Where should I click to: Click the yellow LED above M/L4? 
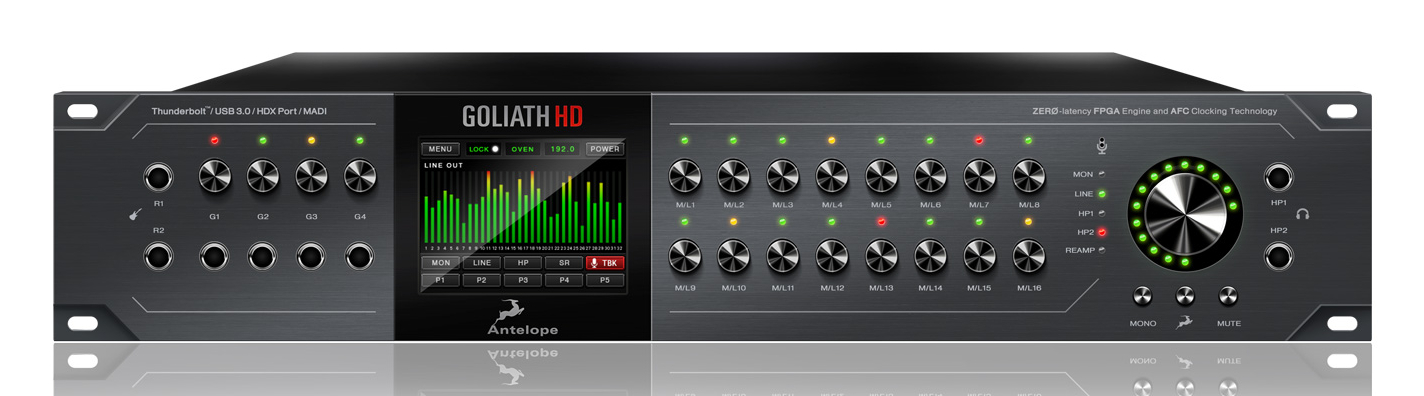[832, 140]
